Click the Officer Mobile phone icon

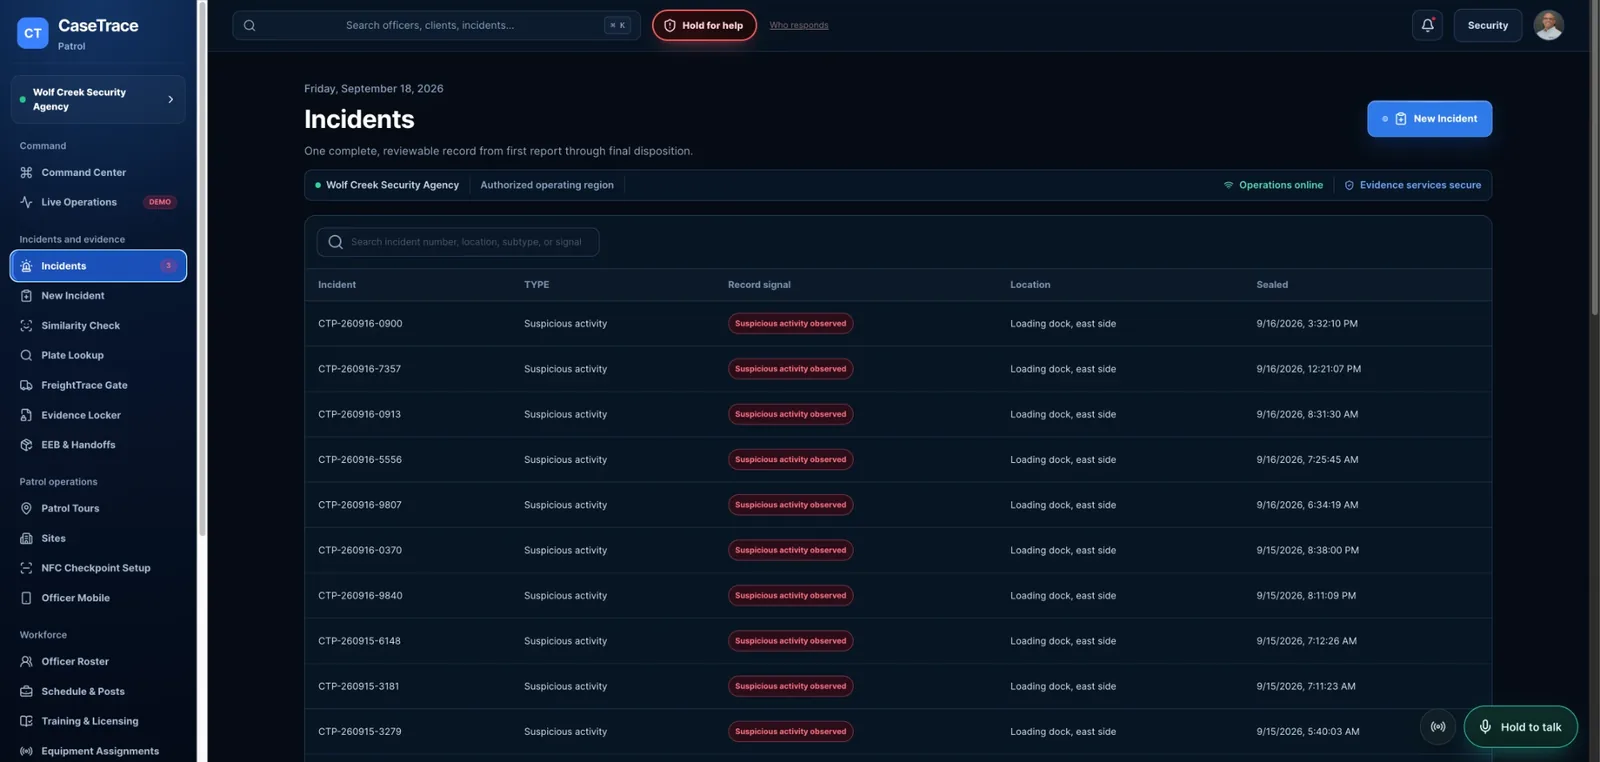[x=26, y=598]
